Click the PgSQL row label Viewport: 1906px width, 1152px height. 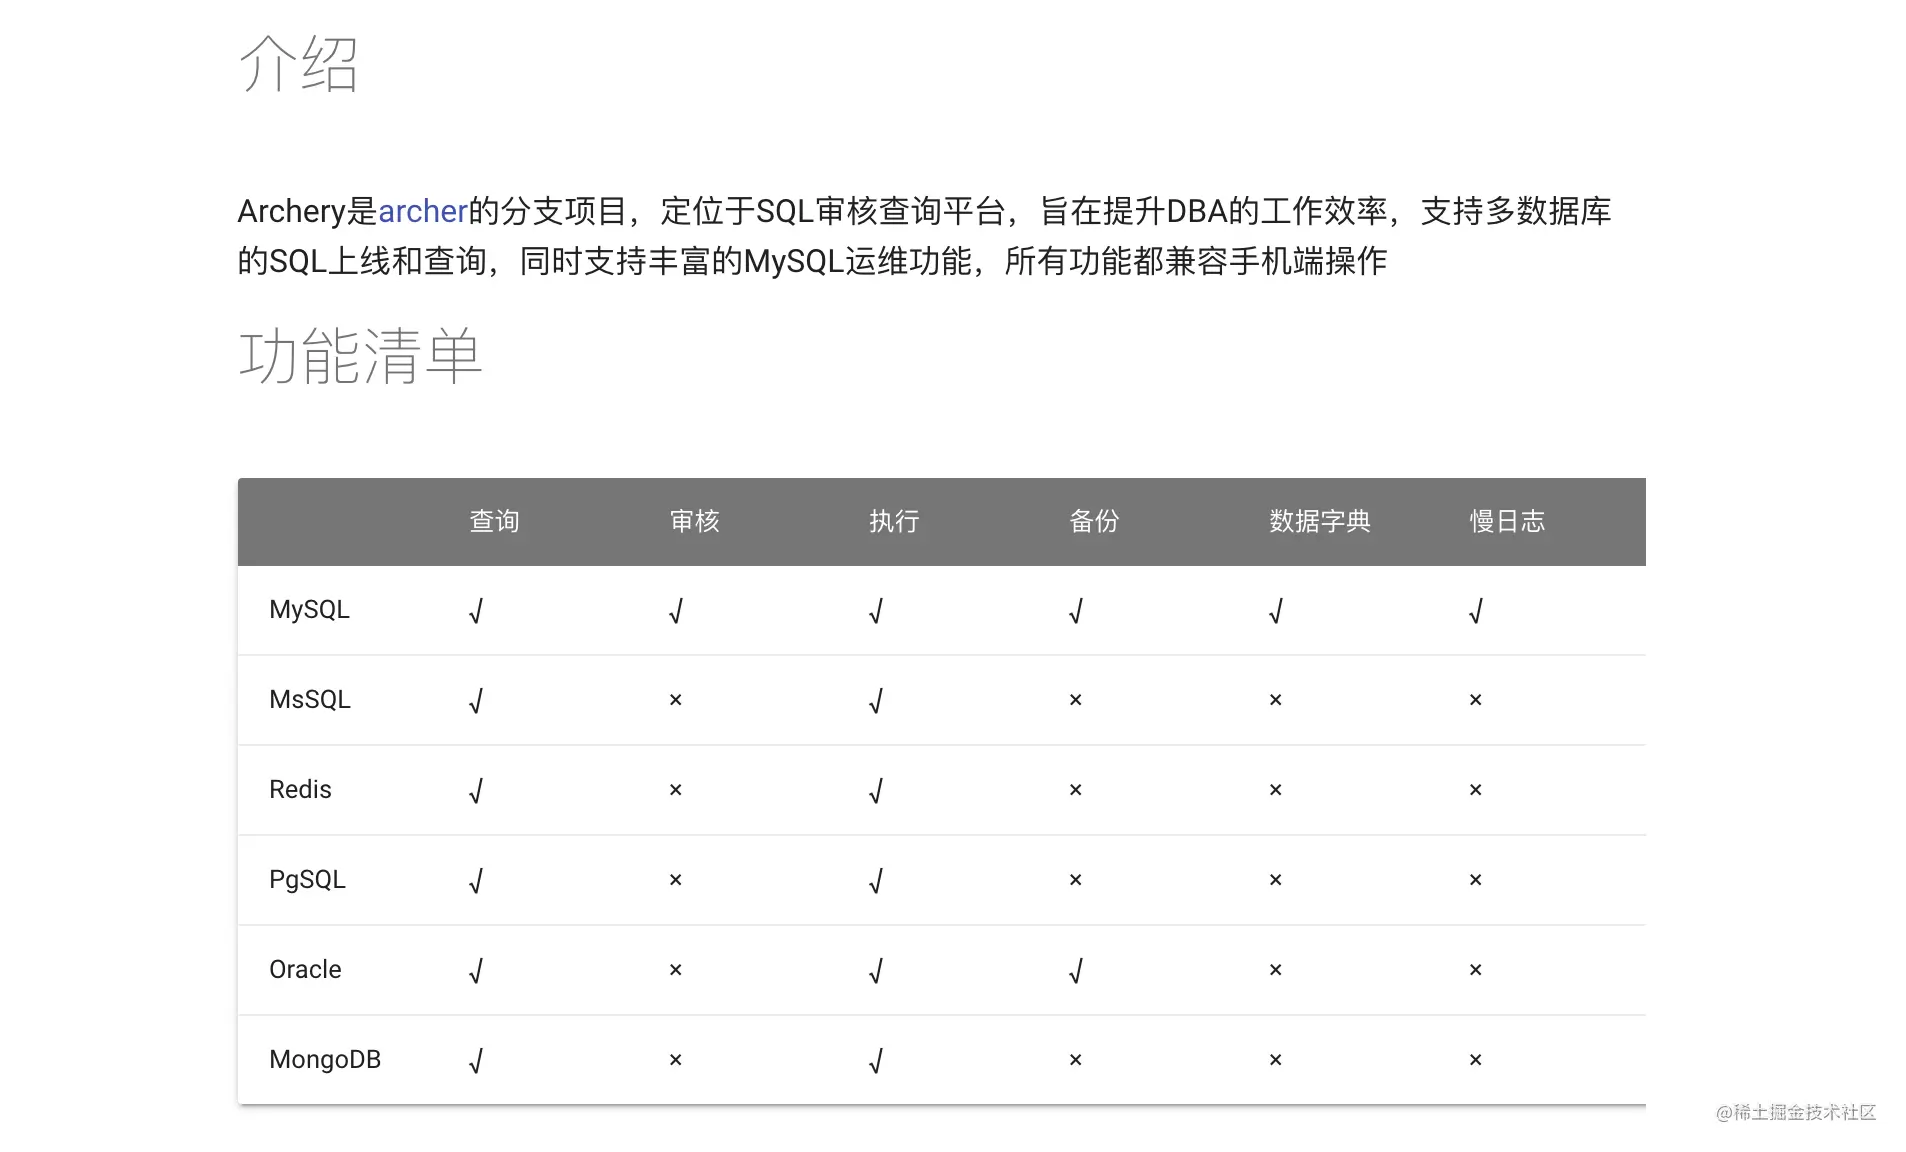307,880
